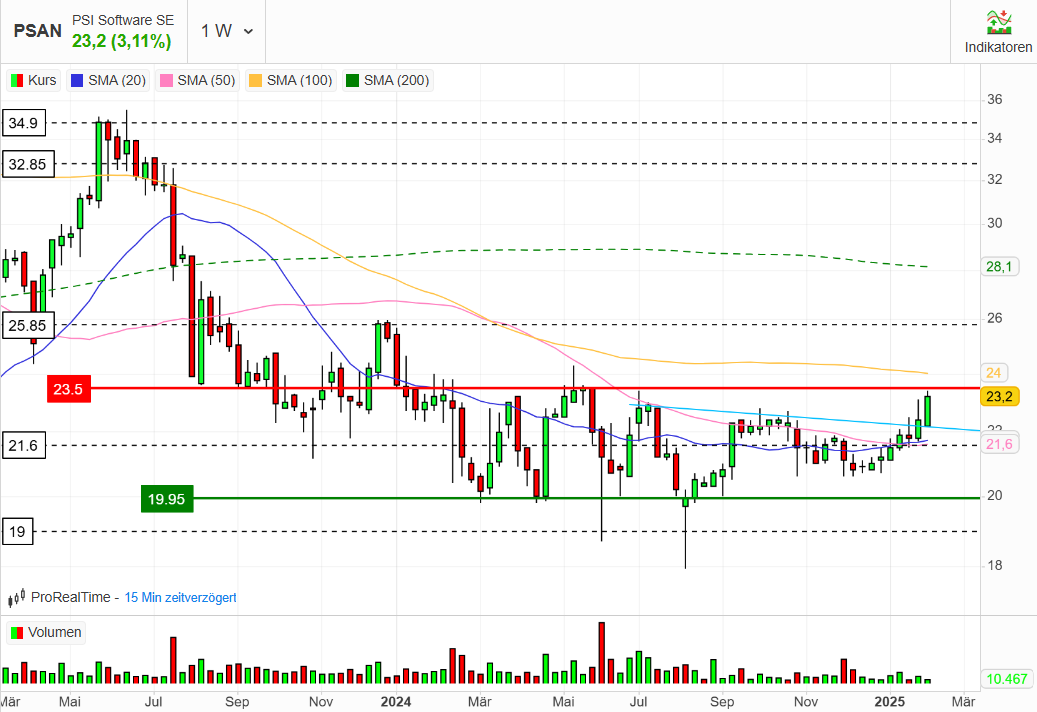Toggle the Volumen legend item

pos(46,633)
